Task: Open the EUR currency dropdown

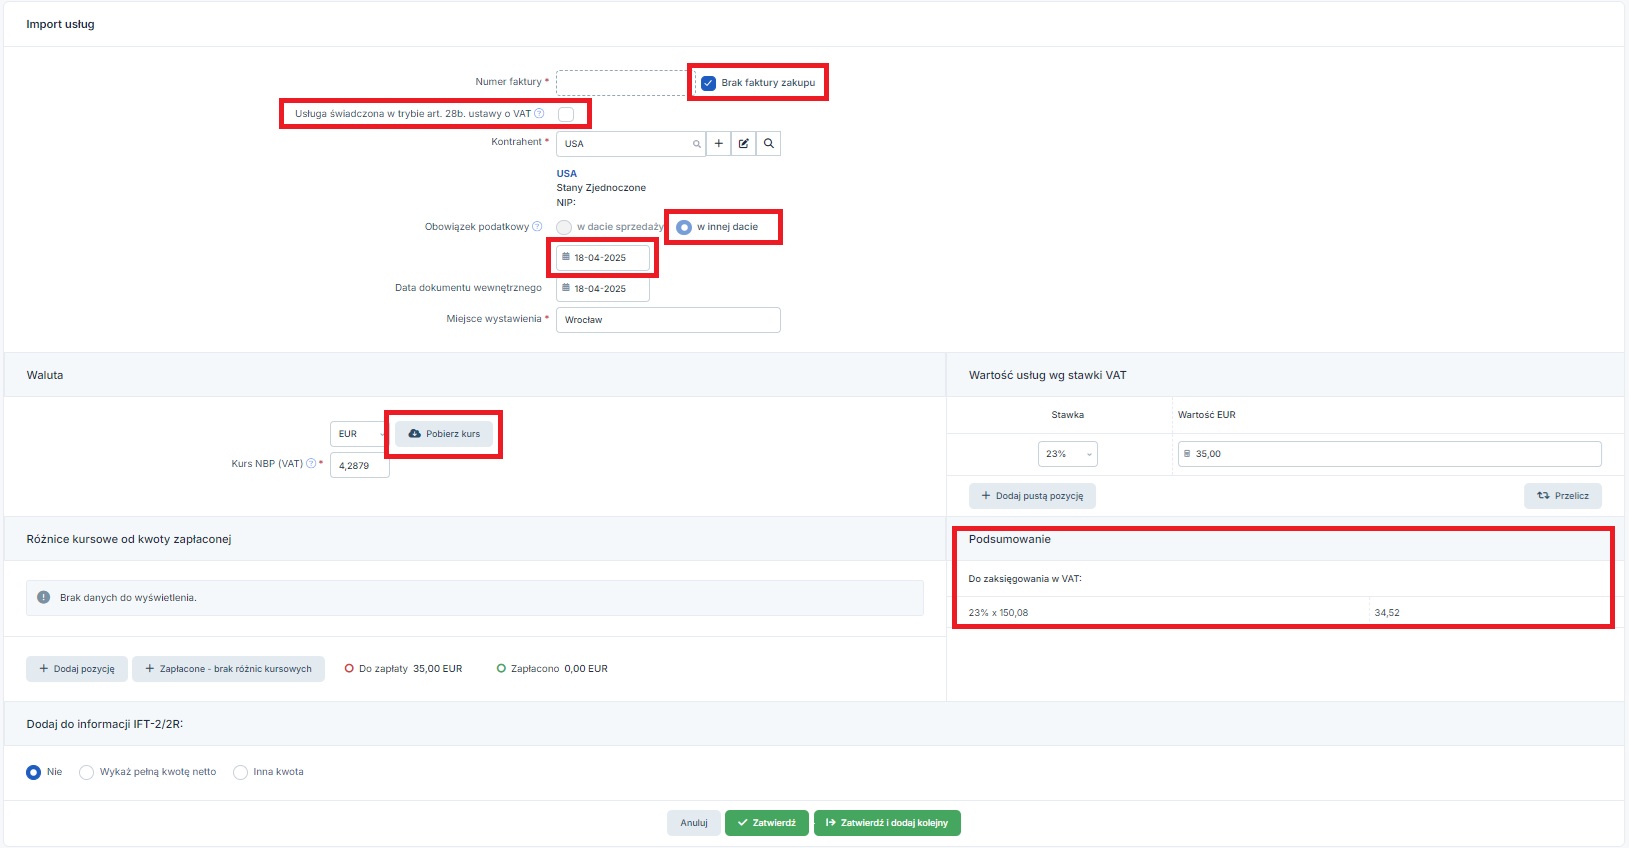Action: (358, 434)
